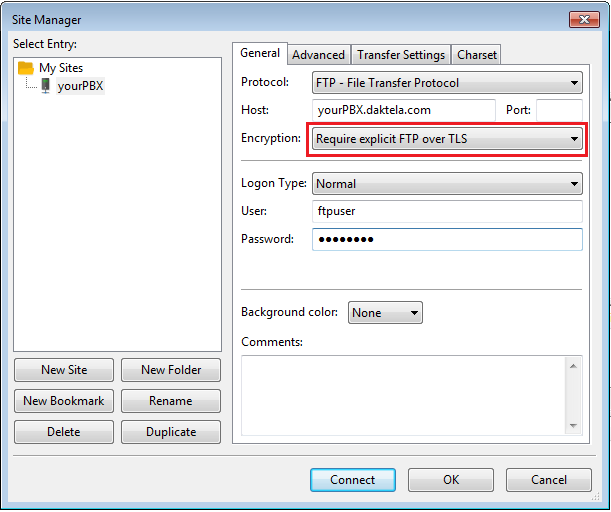
Task: Select the Charset tab
Action: 477,55
